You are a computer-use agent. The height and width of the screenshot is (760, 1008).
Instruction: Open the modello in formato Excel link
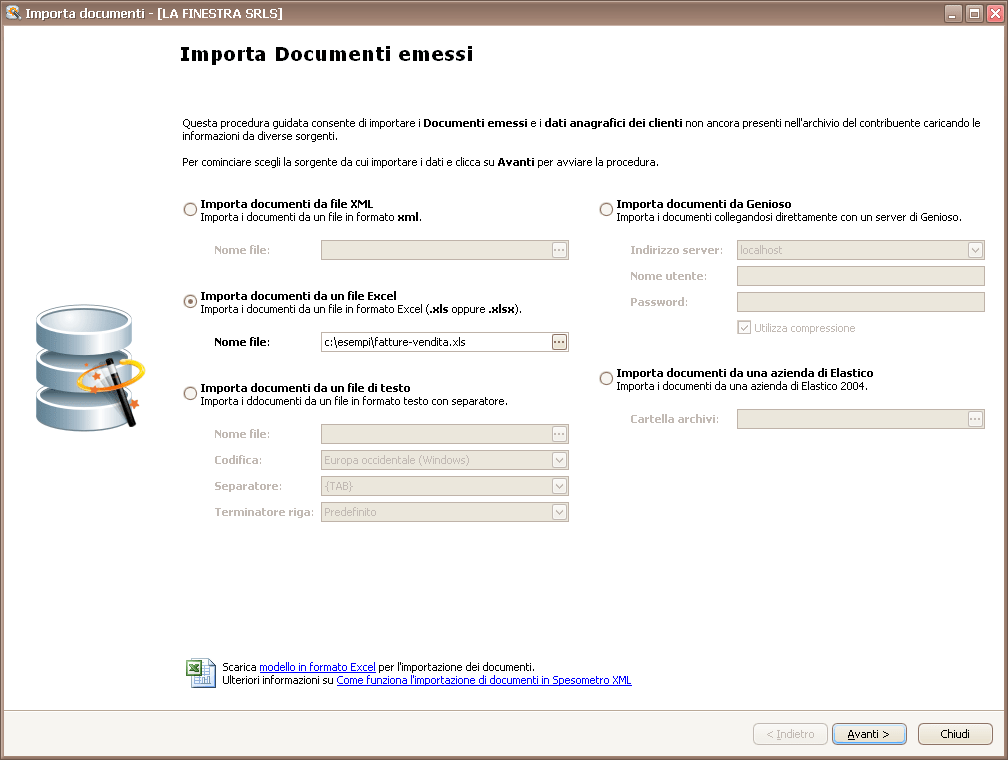click(x=317, y=666)
